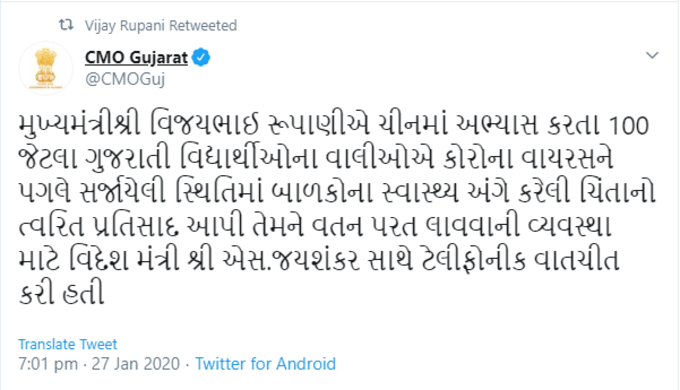The height and width of the screenshot is (390, 680).
Task: Open the CMO Gujarat profile name link
Action: pos(136,57)
